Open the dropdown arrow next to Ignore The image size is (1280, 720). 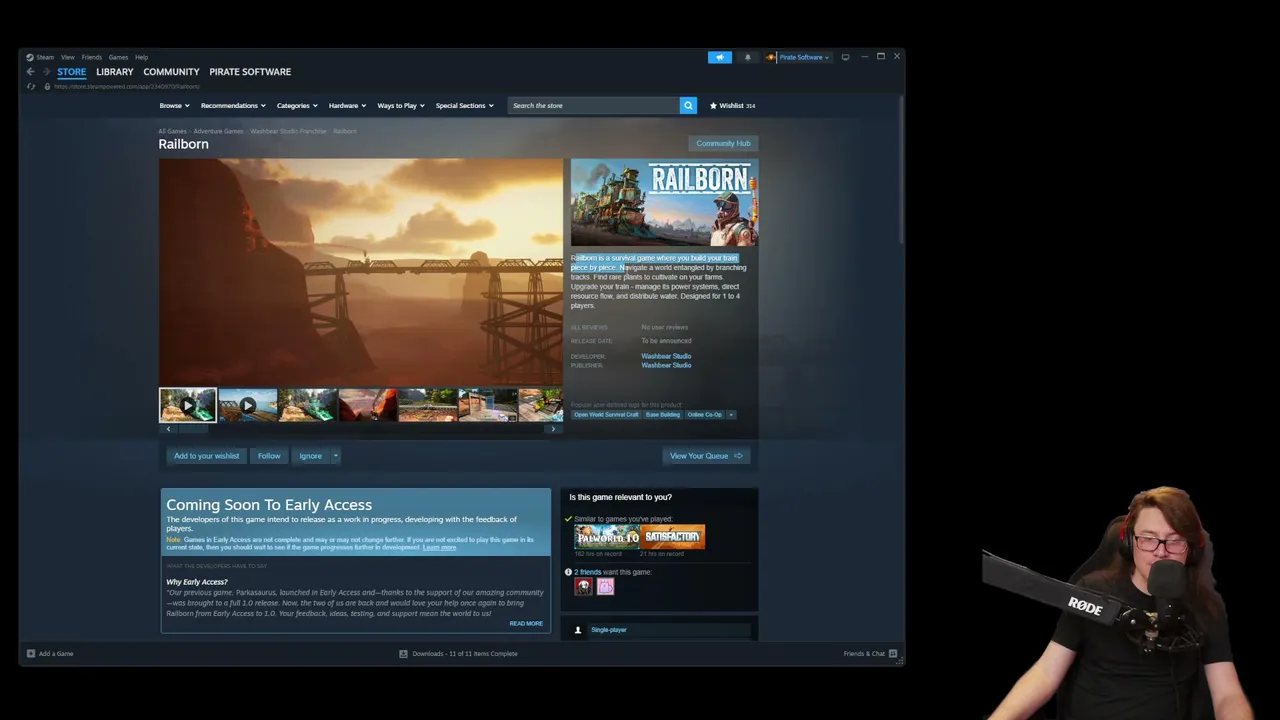pyautogui.click(x=335, y=456)
